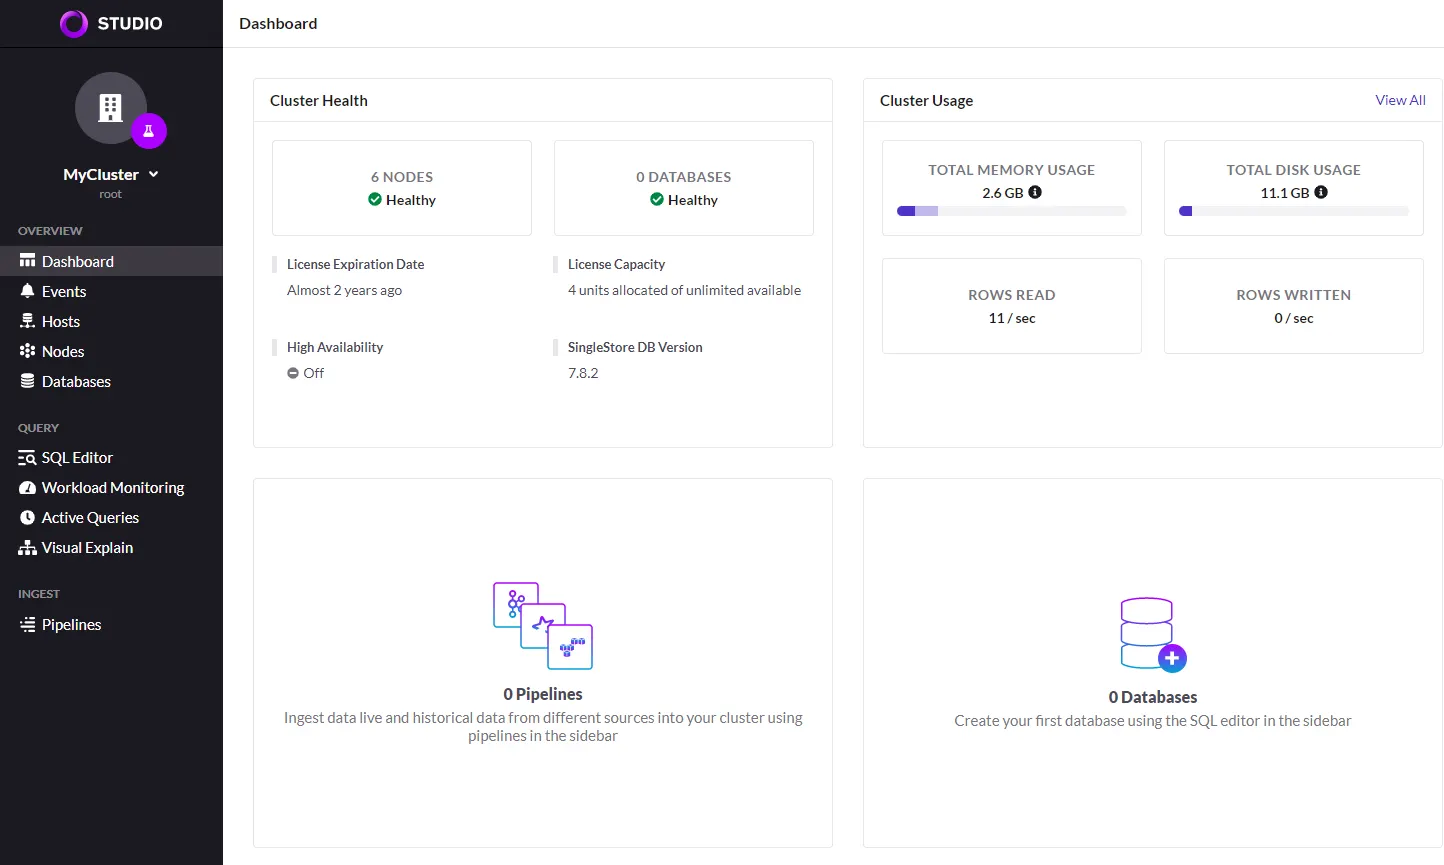Click the total memory usage progress bar

click(1011, 211)
